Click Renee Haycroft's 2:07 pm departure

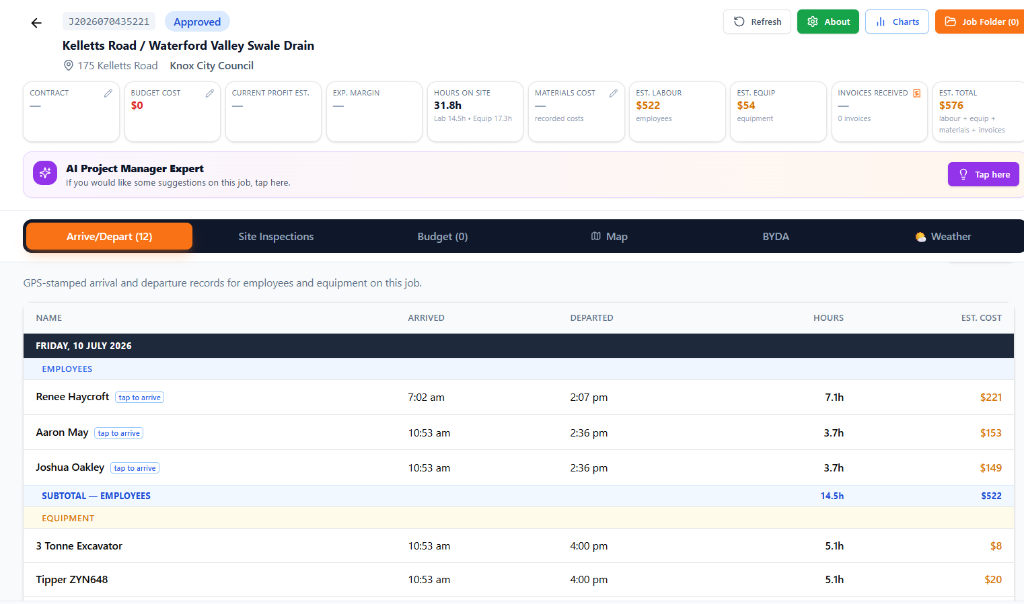588,397
